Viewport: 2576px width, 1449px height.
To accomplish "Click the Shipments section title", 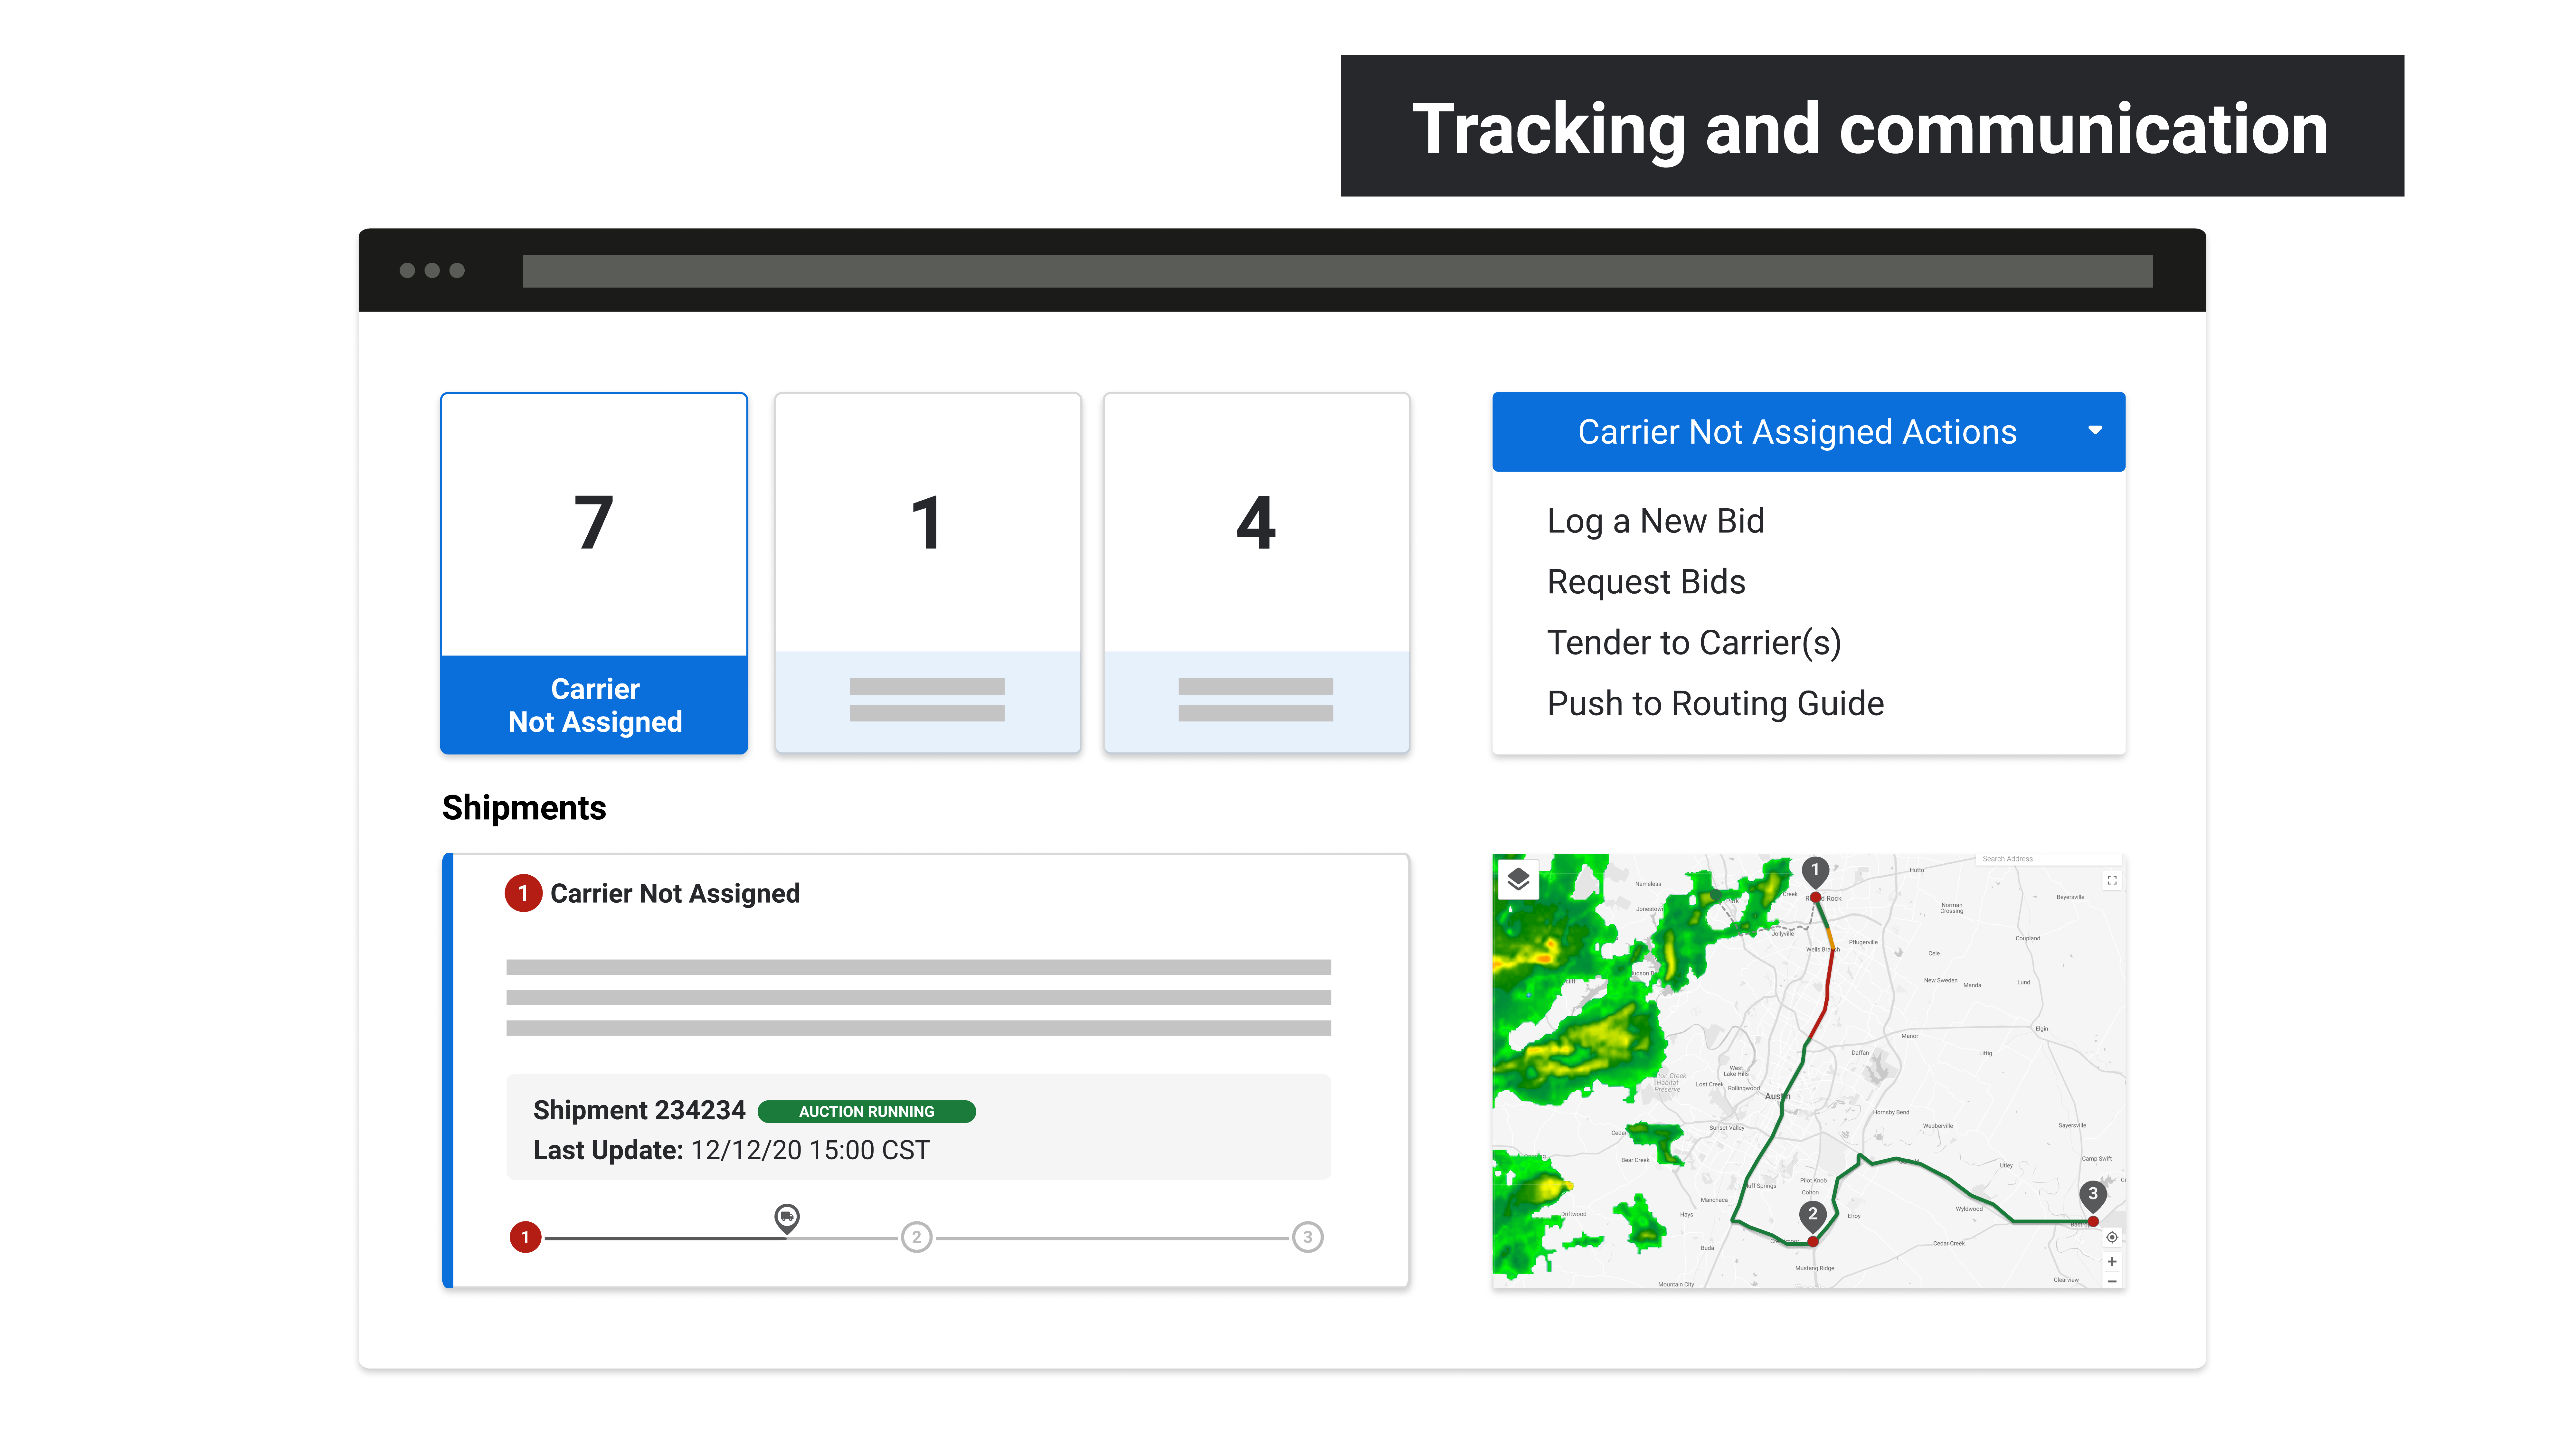I will point(524,808).
